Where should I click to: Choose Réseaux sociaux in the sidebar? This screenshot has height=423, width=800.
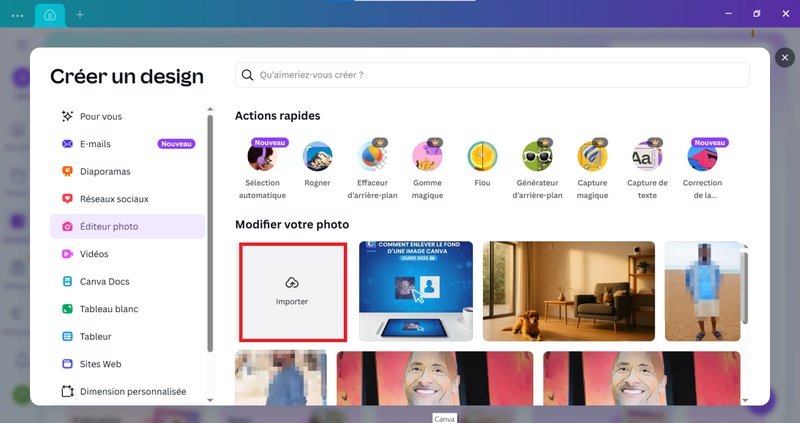point(128,199)
